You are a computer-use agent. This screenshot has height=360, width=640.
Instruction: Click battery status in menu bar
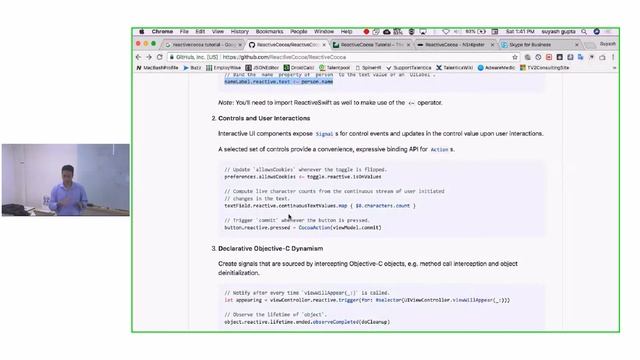pyautogui.click(x=476, y=31)
